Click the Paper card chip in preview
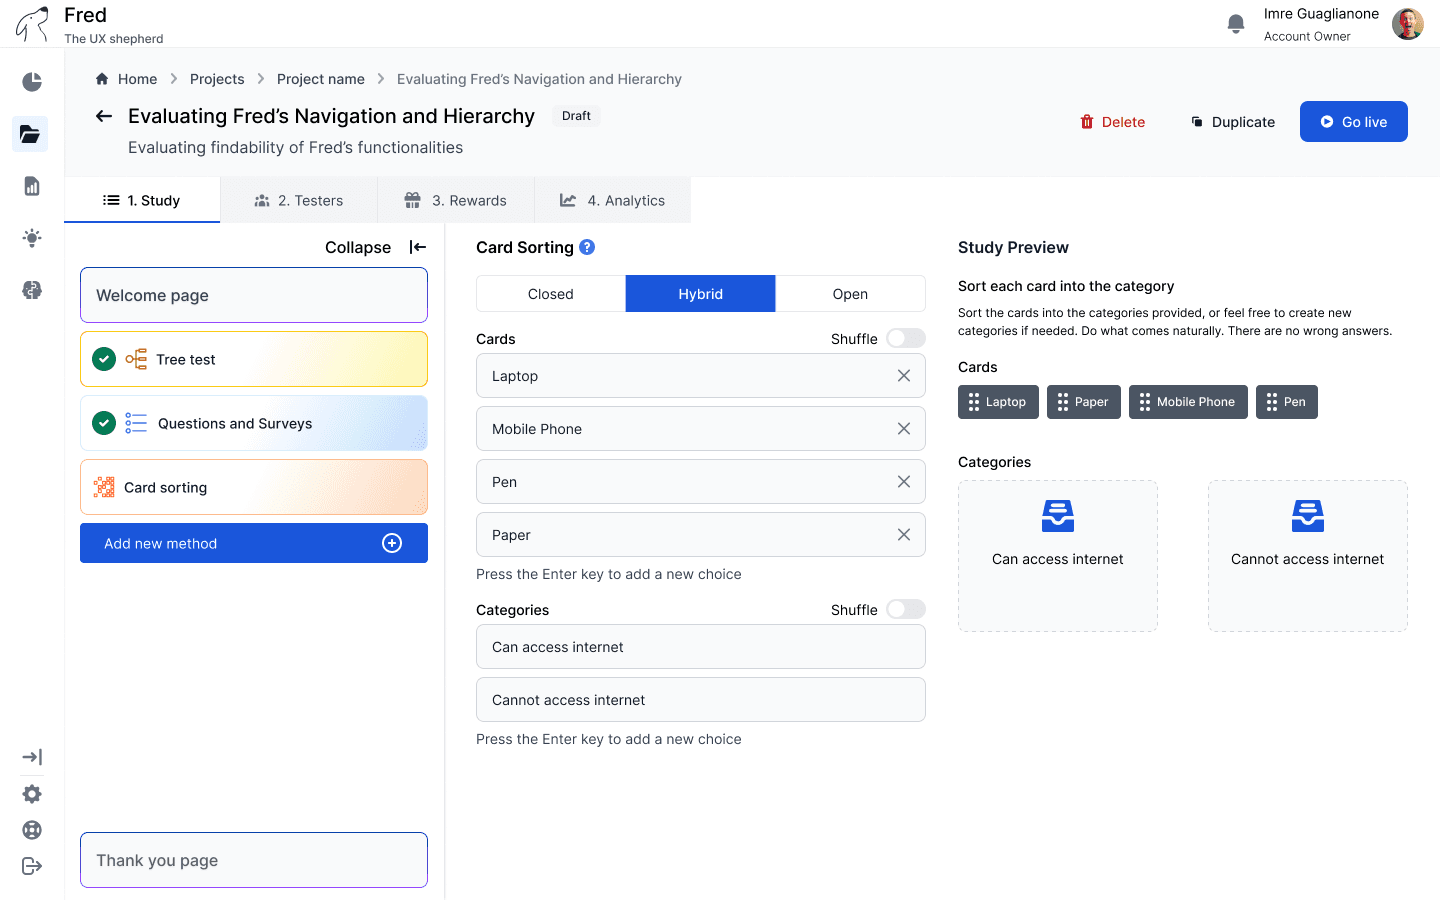The image size is (1440, 900). [x=1084, y=402]
